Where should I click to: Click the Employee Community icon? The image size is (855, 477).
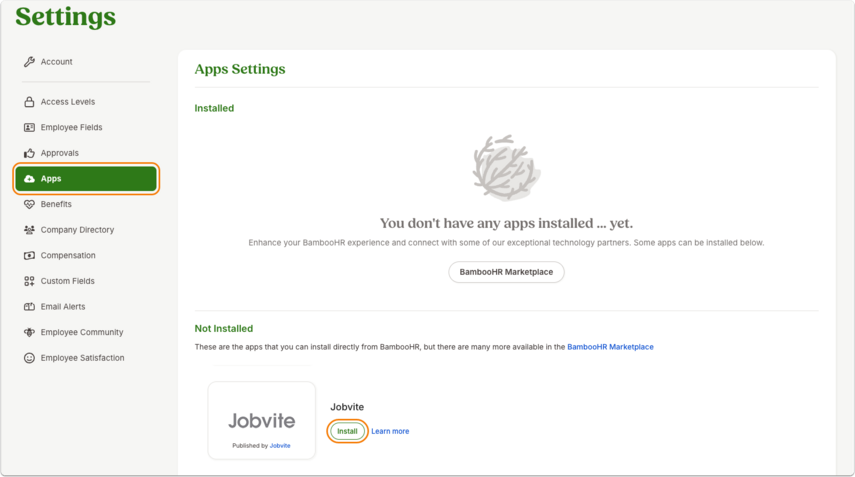click(29, 333)
